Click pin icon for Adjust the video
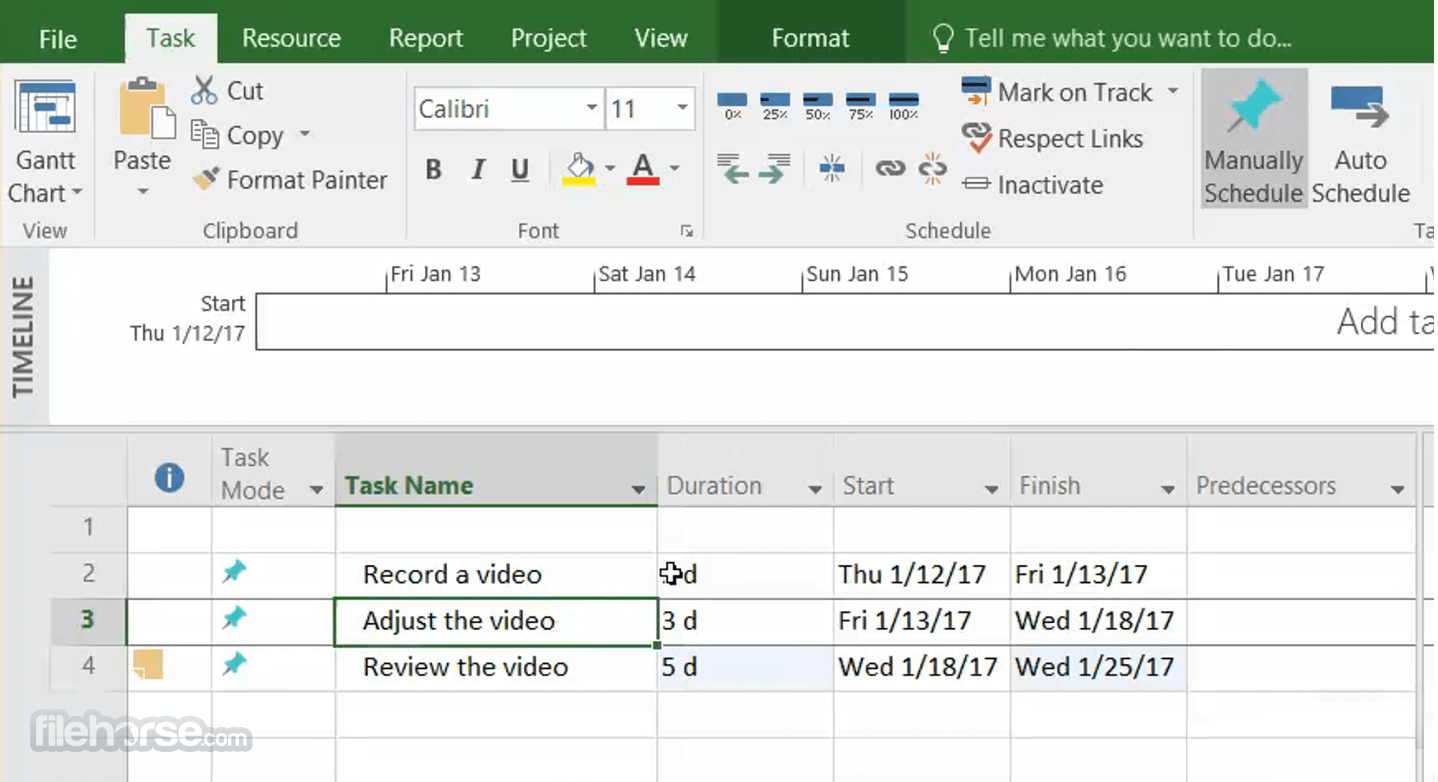1438x782 pixels. (234, 619)
